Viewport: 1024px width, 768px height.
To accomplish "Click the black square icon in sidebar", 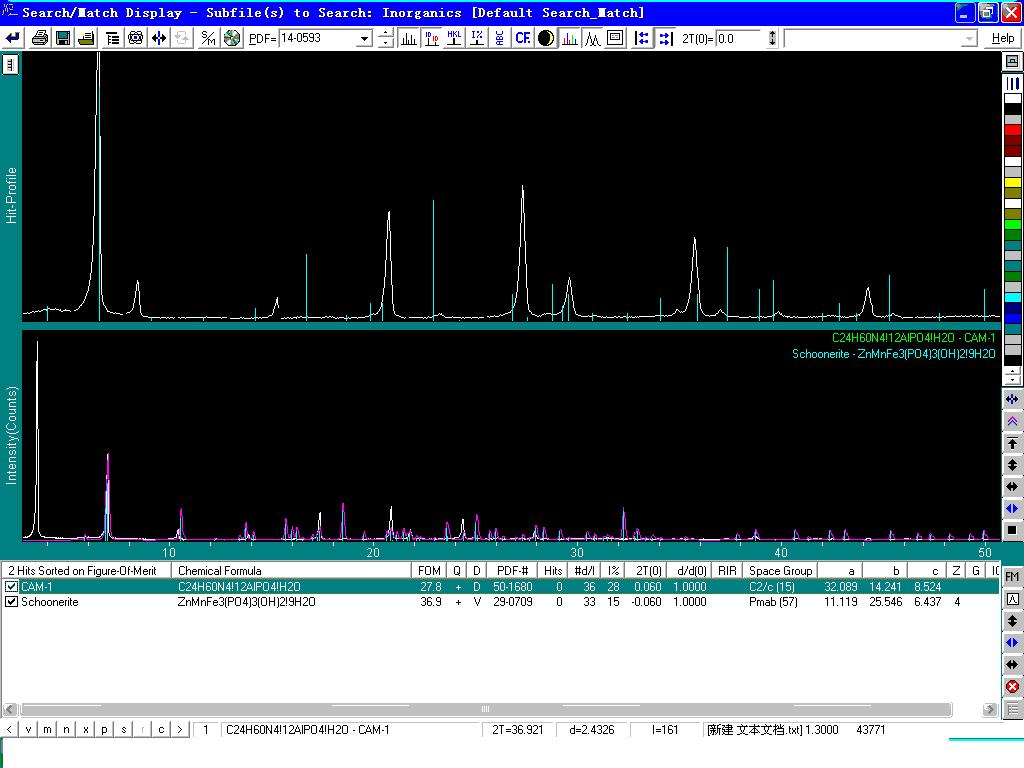I will point(1012,530).
